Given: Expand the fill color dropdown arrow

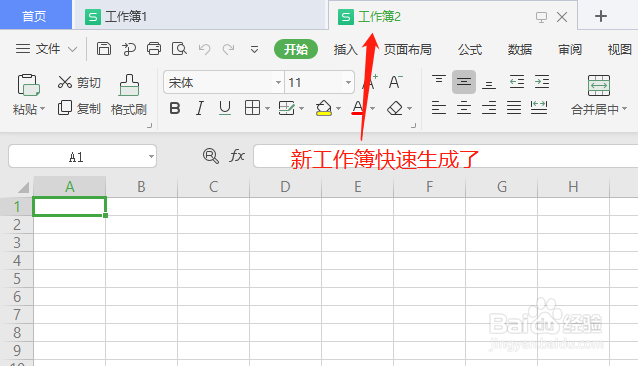Looking at the screenshot, I should (x=339, y=109).
